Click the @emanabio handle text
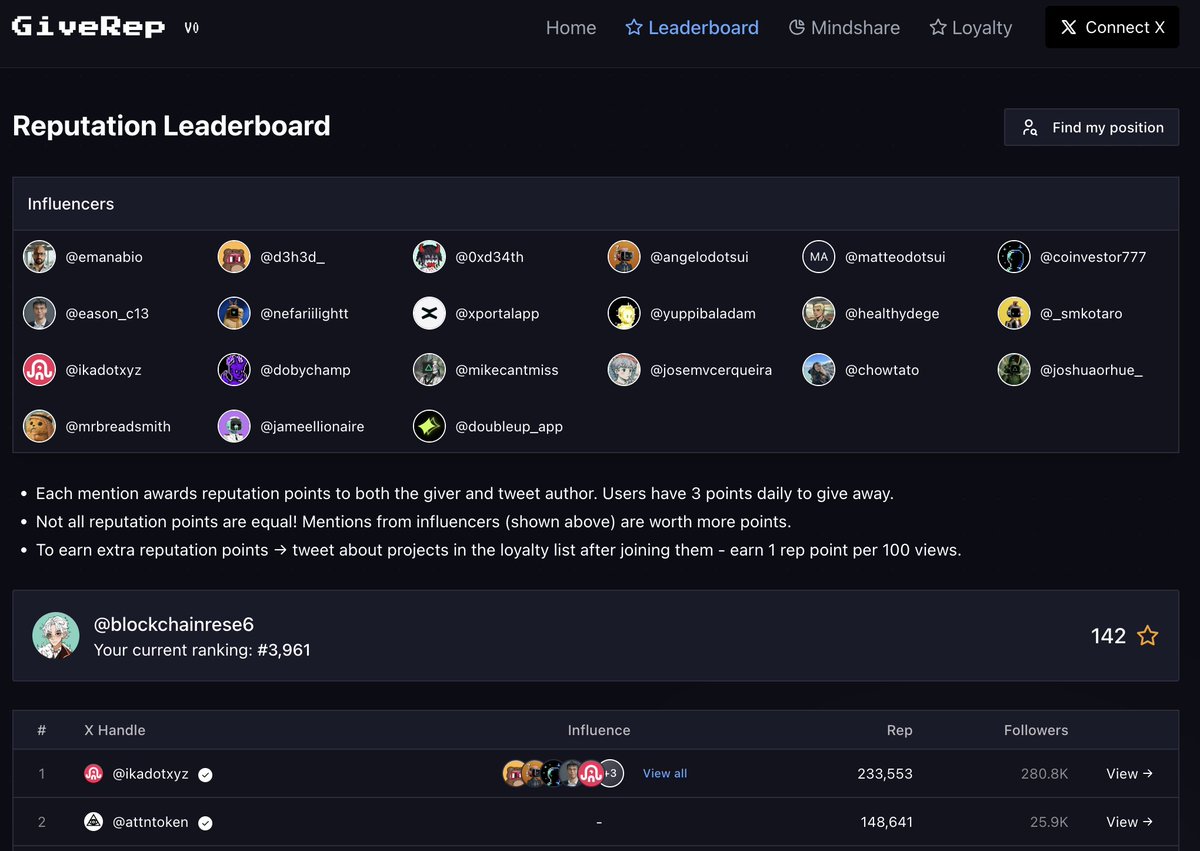Screen dimensions: 1200x851 104,257
